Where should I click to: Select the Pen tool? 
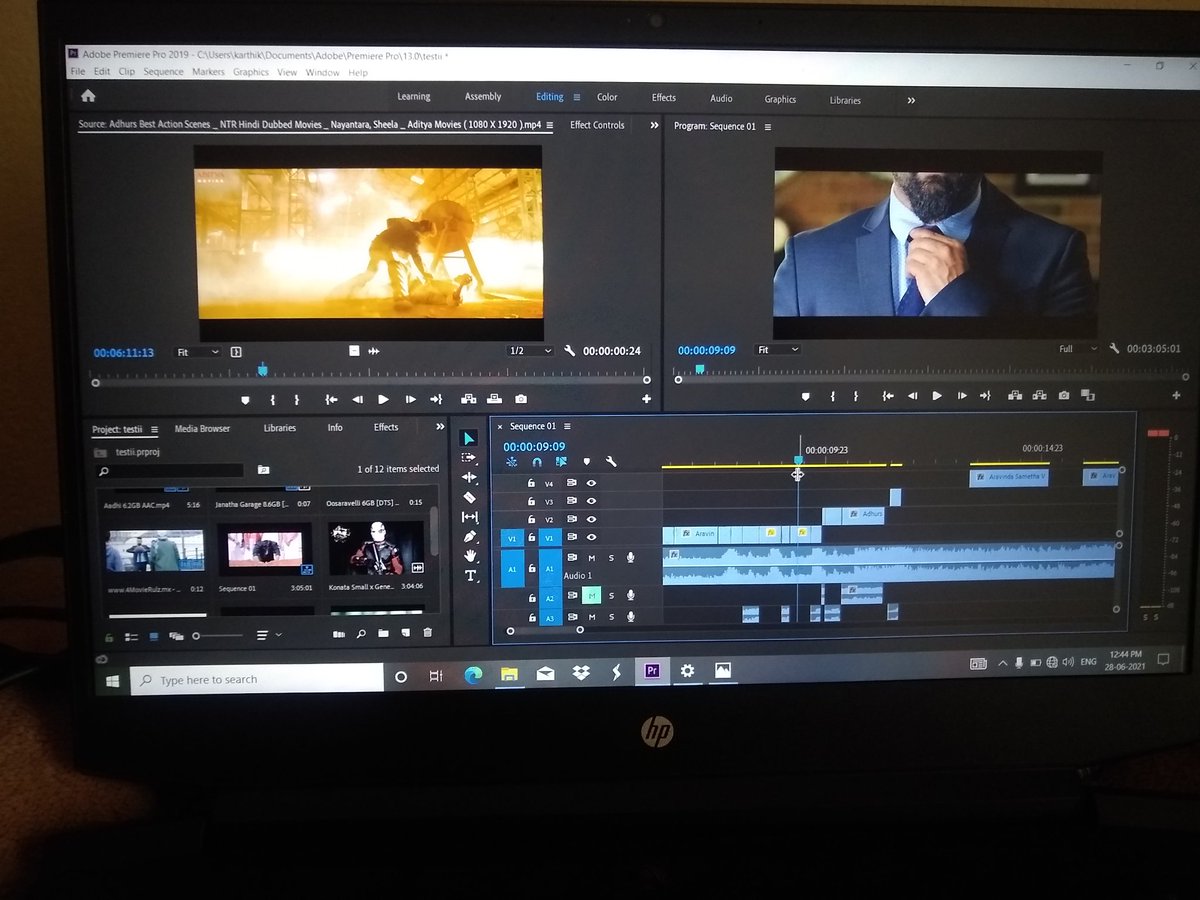[470, 537]
